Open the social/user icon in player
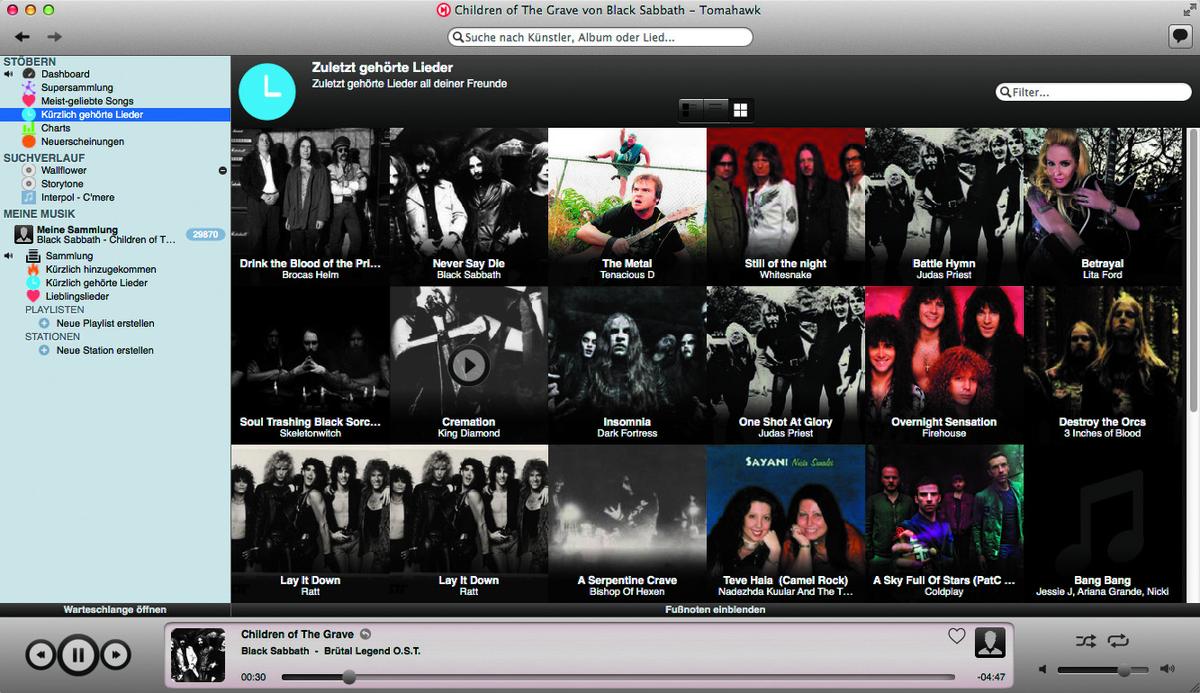1200x693 pixels. click(990, 642)
